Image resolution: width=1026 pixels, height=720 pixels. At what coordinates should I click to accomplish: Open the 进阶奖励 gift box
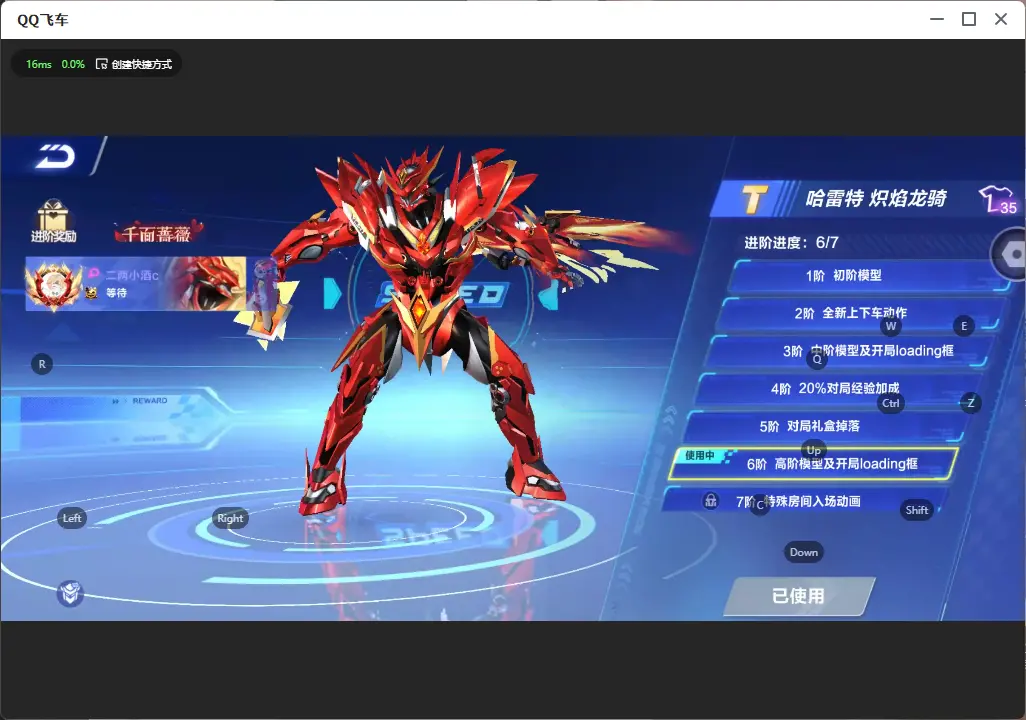point(53,221)
